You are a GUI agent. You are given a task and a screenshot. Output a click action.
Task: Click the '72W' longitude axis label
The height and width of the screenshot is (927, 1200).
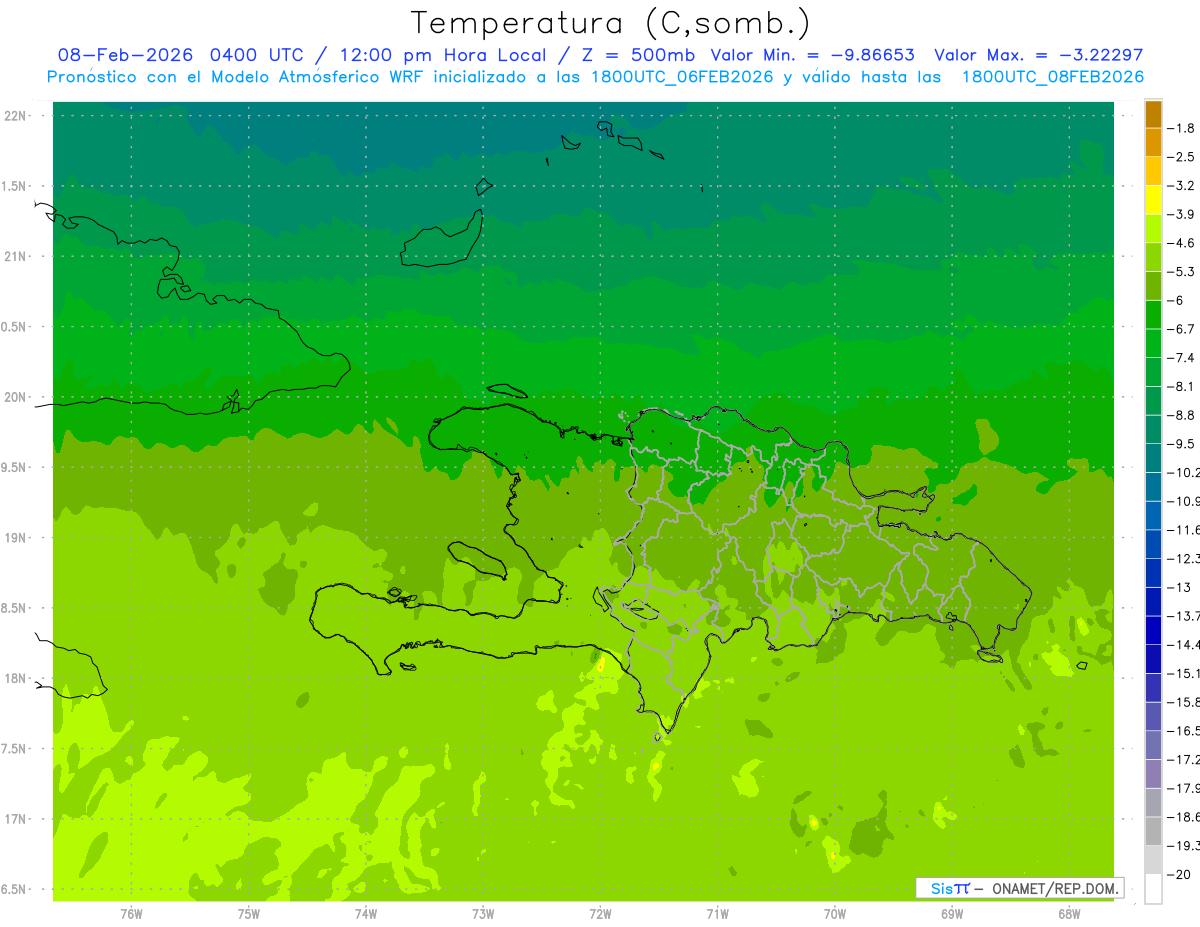point(600,913)
